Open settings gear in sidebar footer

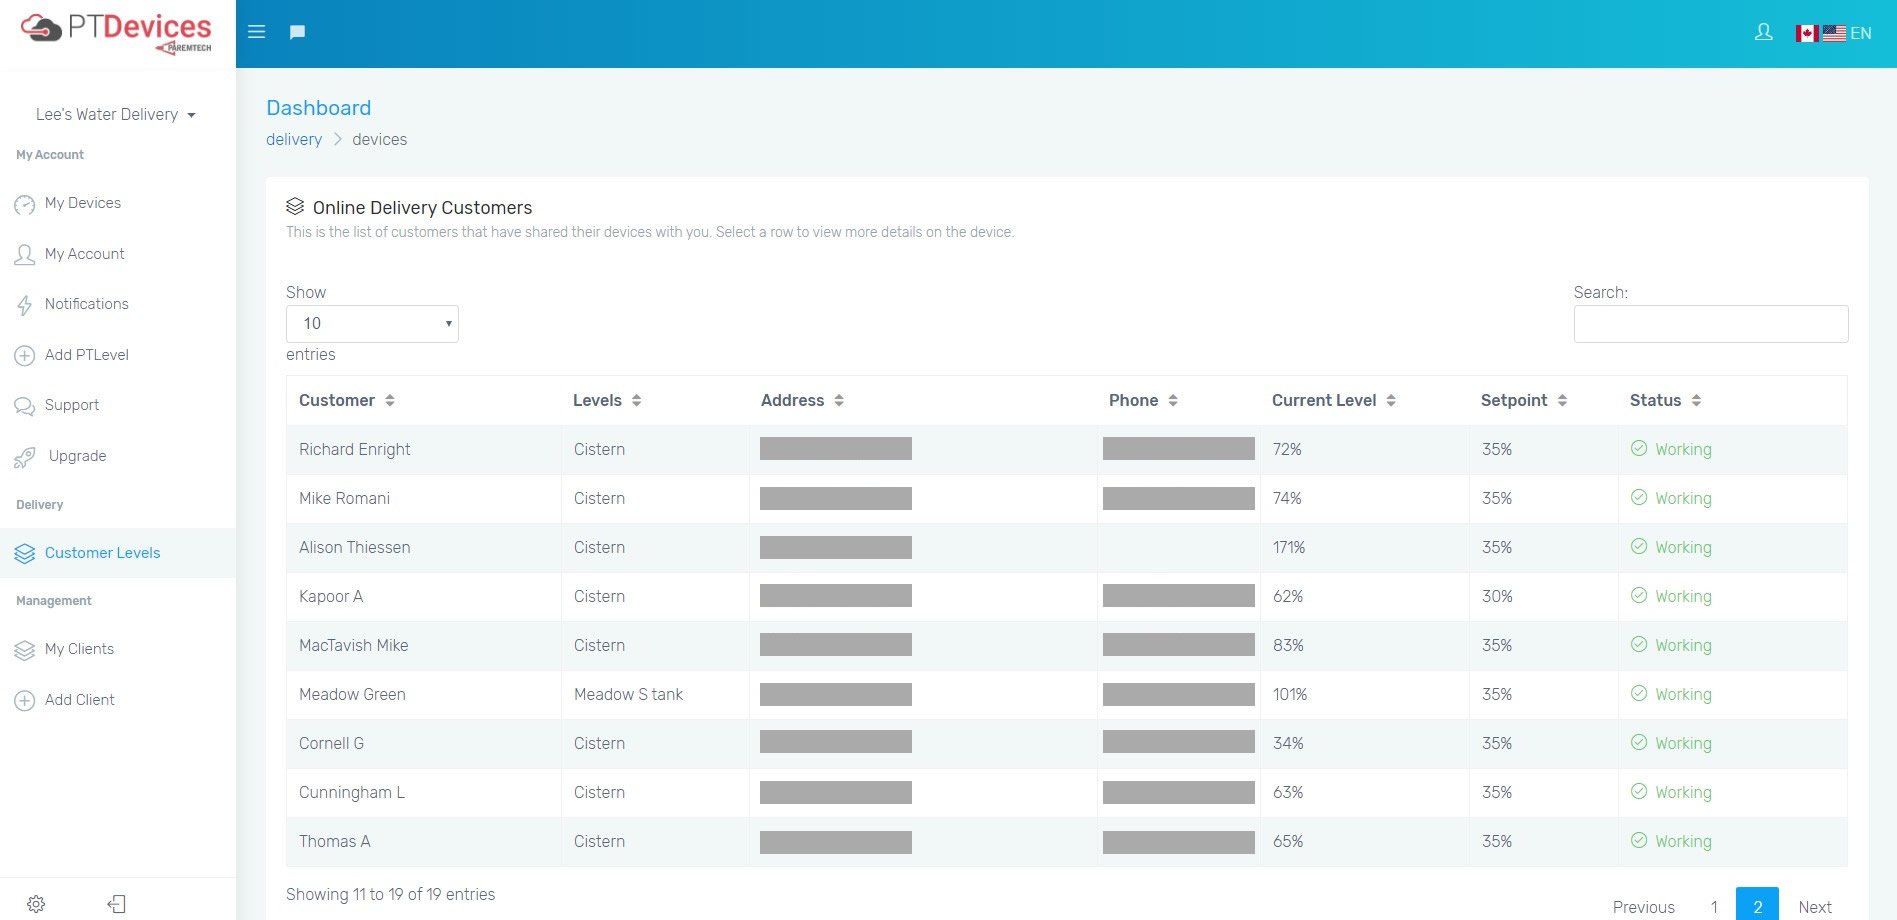36,904
